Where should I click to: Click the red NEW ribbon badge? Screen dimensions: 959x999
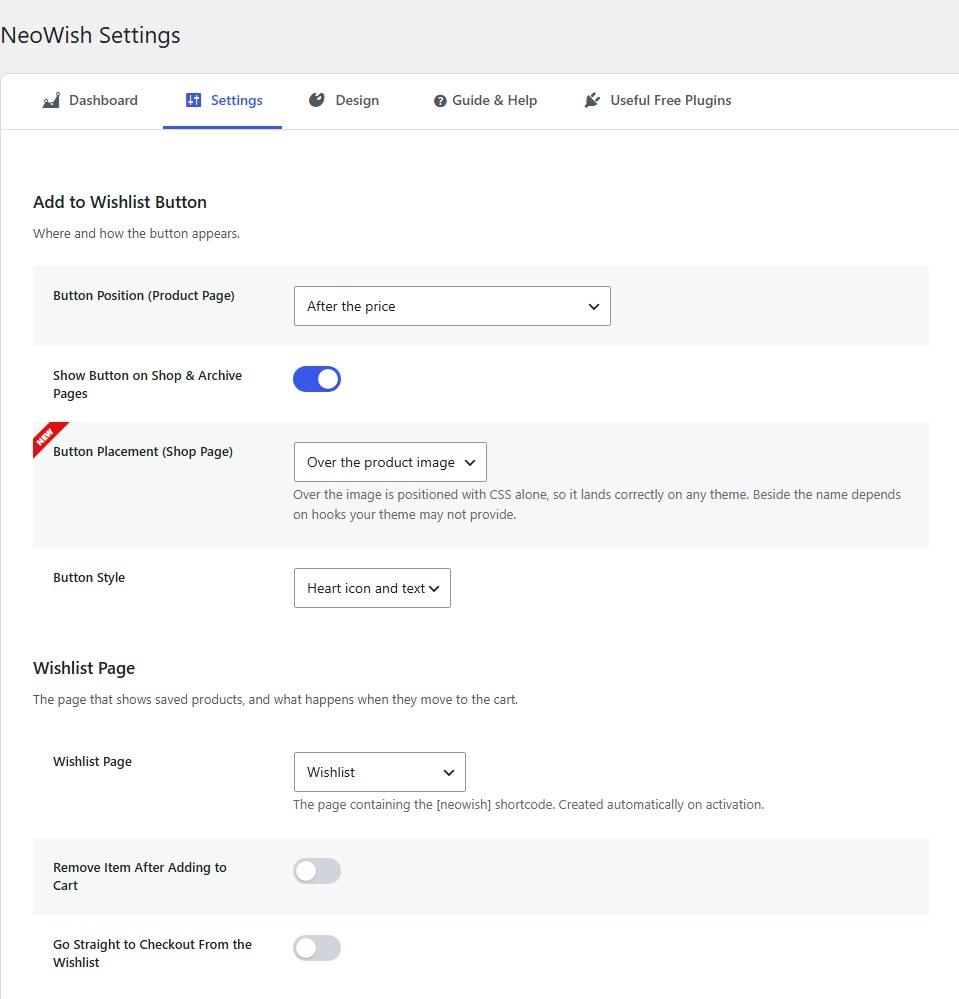pos(48,438)
